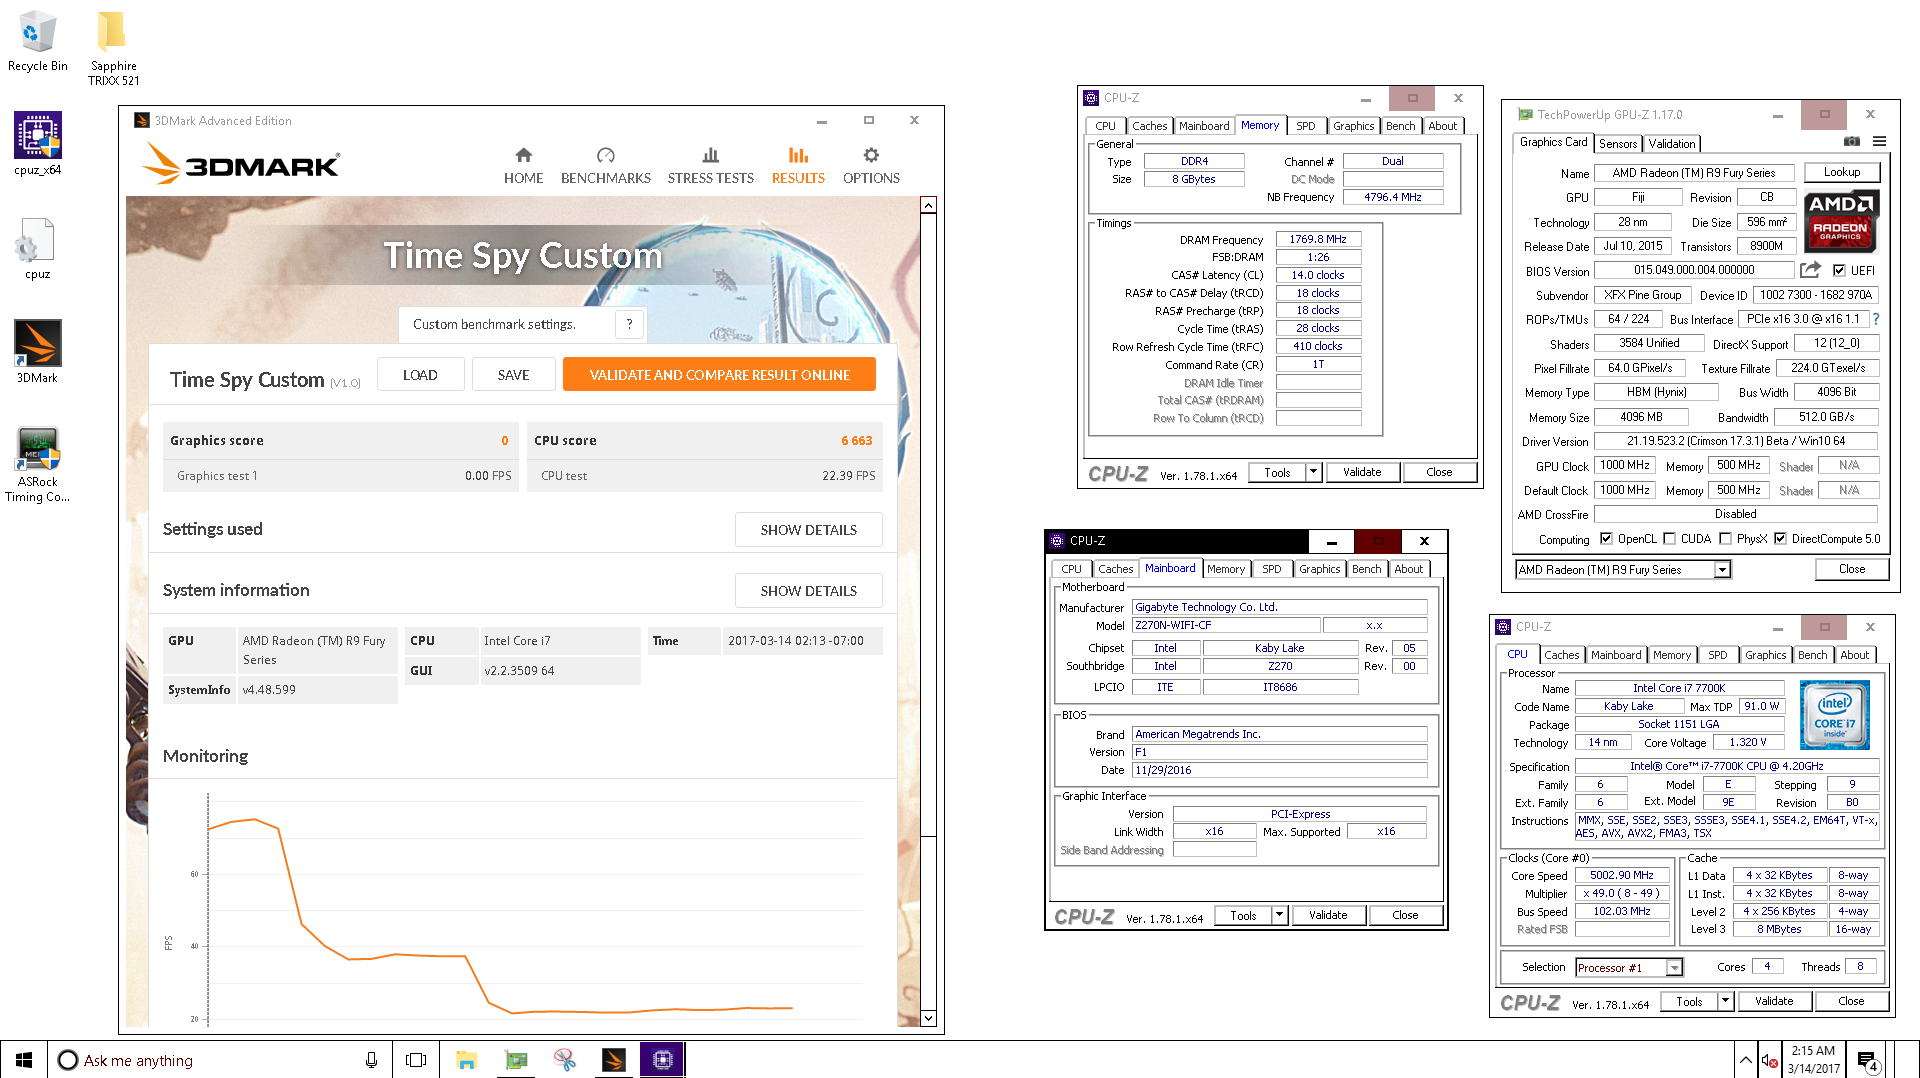Click Lookup button in GPU-Z
Screen dimensions: 1920x1078
point(1841,172)
